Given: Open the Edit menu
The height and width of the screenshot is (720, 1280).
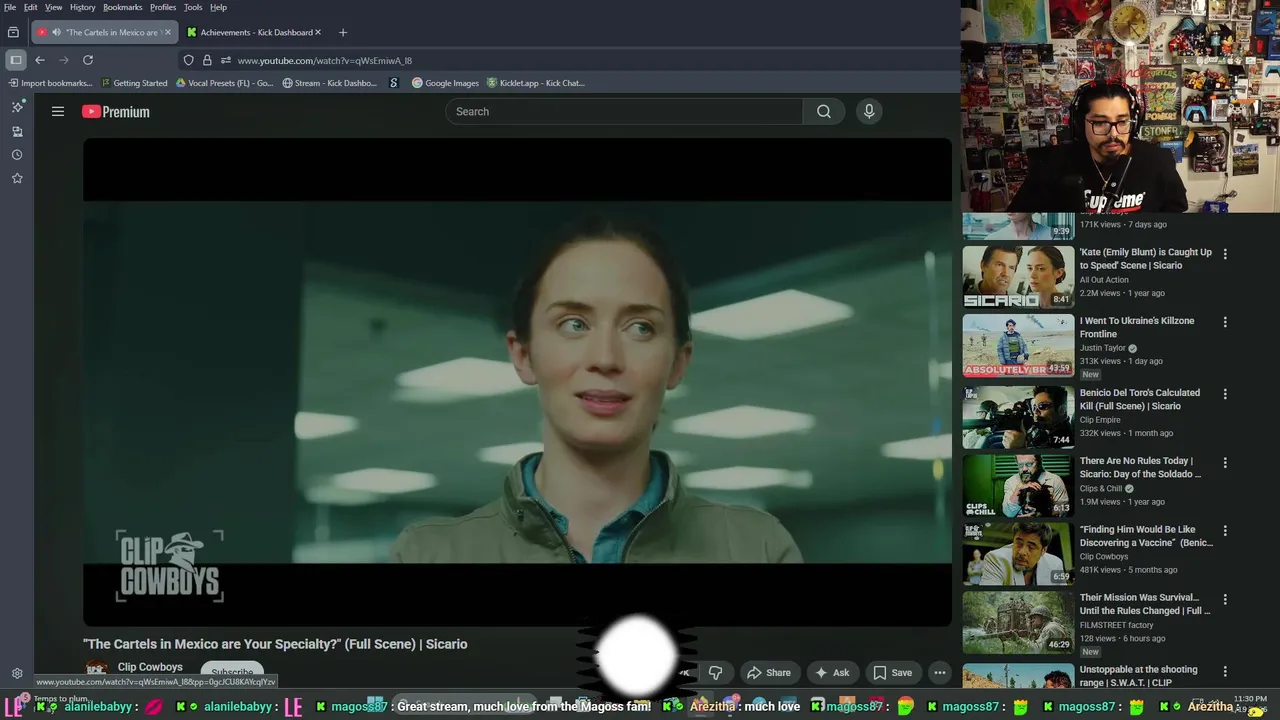Looking at the screenshot, I should click(x=31, y=7).
